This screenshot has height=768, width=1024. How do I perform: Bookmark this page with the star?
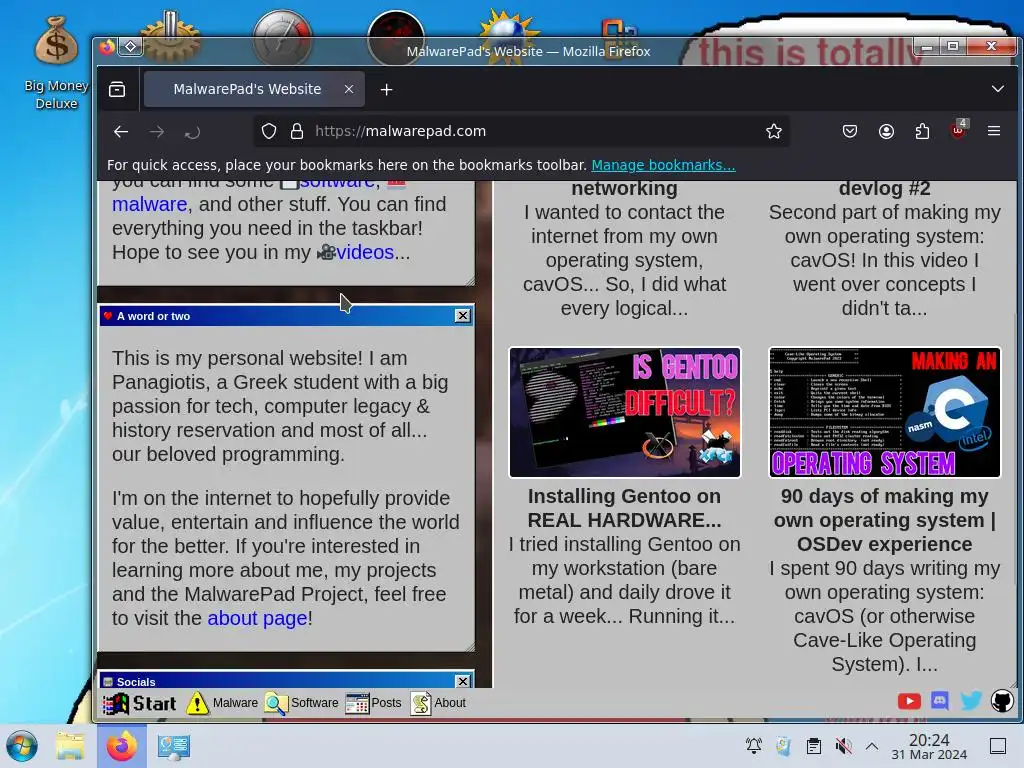[x=774, y=131]
